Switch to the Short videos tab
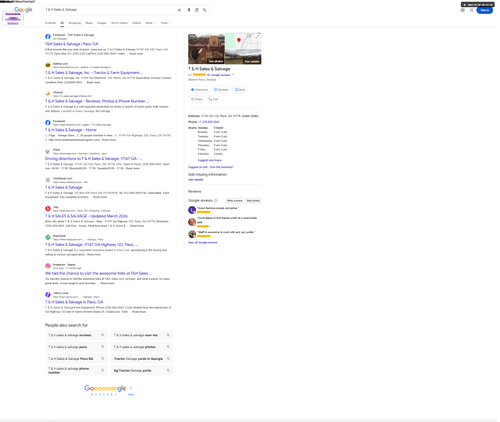Viewport: 500px width, 422px height. 119,23
